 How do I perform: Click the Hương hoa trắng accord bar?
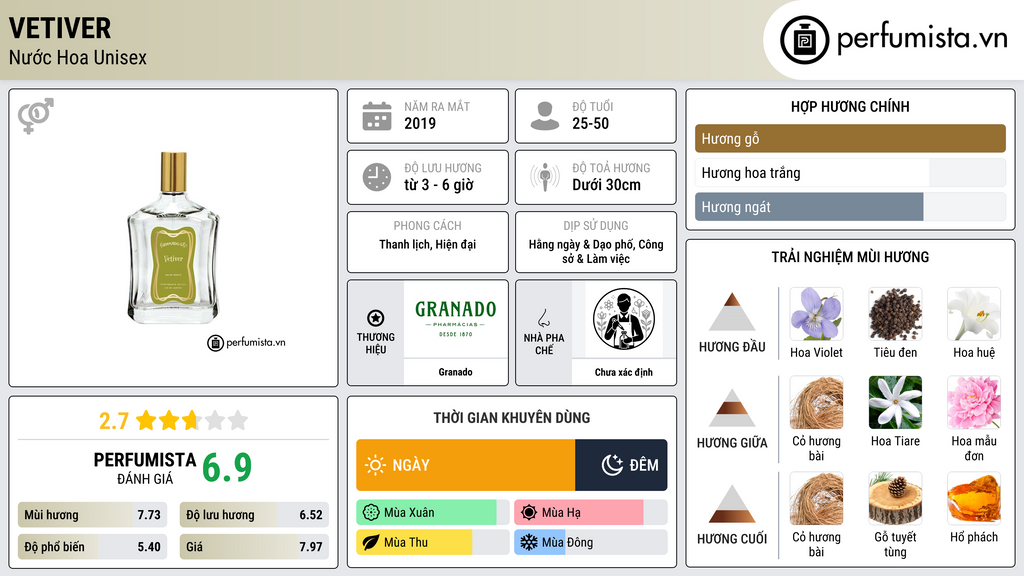850,172
